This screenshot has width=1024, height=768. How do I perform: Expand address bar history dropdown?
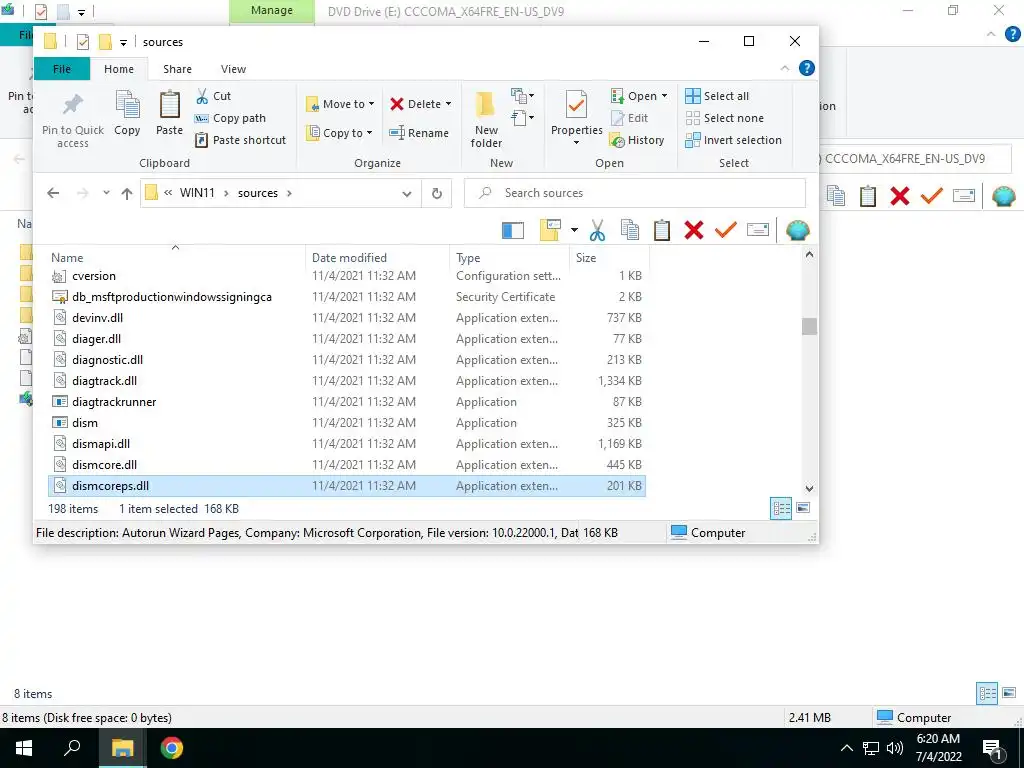(x=406, y=193)
